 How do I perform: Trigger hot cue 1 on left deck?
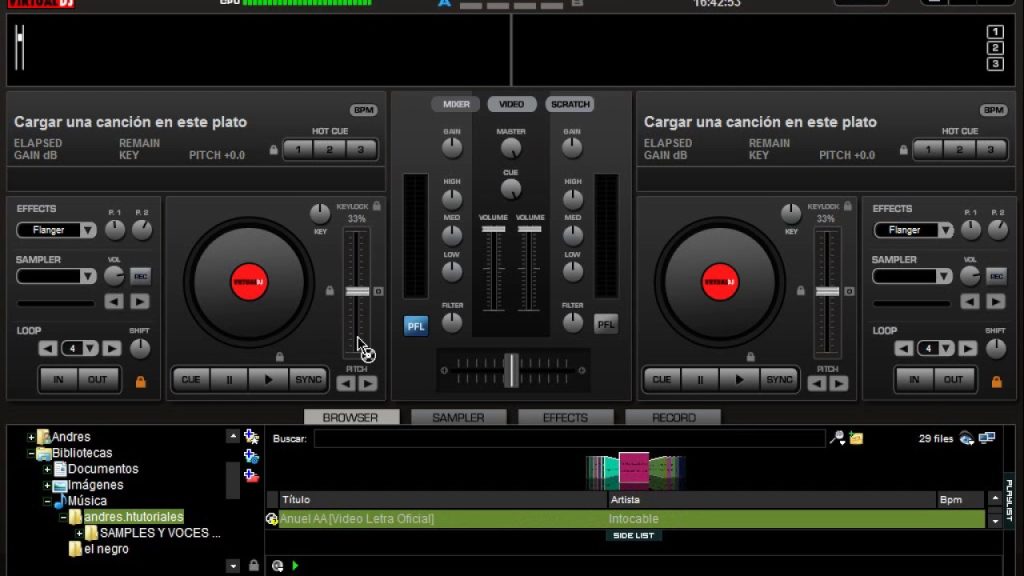(x=298, y=150)
